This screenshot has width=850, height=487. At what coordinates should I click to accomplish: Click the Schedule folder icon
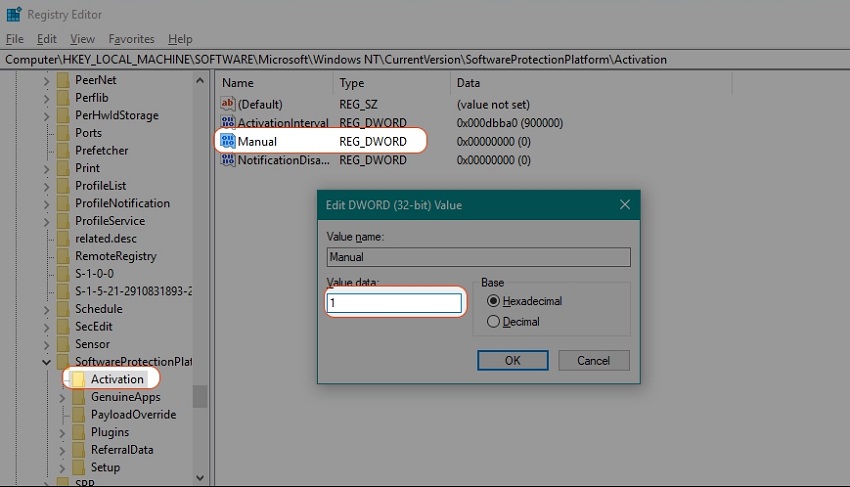(x=63, y=309)
